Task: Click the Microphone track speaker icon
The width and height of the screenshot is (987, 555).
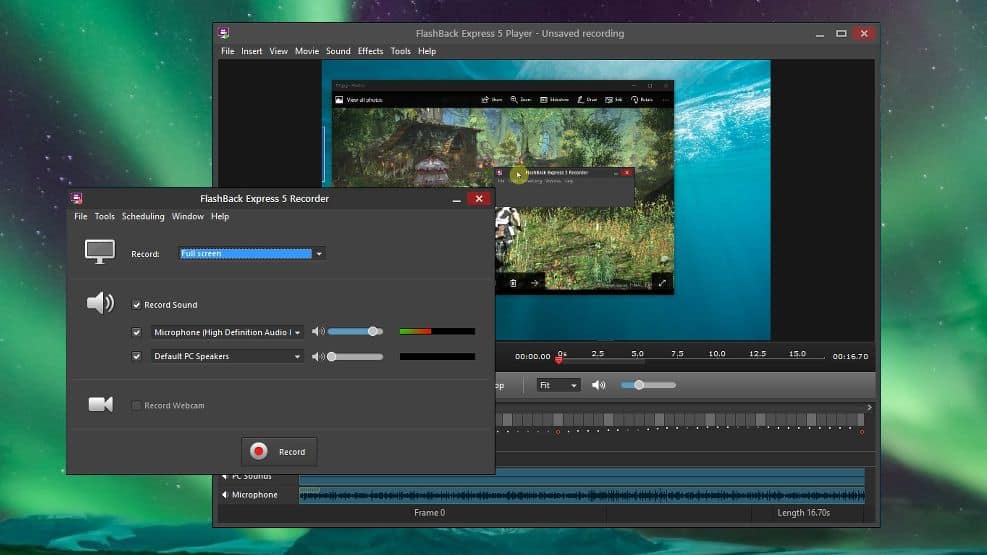Action: [x=224, y=495]
